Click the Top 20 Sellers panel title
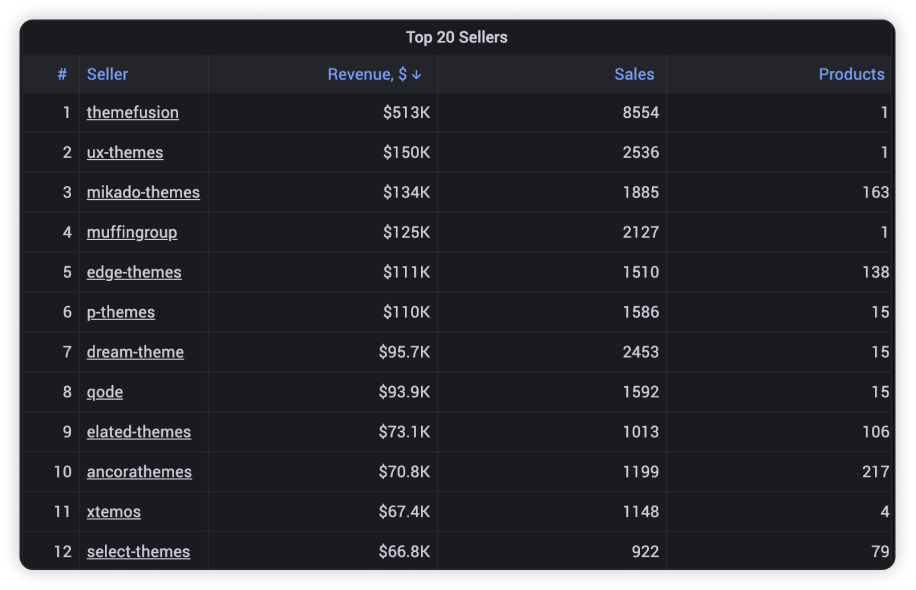Image resolution: width=916 pixels, height=590 pixels. pos(456,38)
